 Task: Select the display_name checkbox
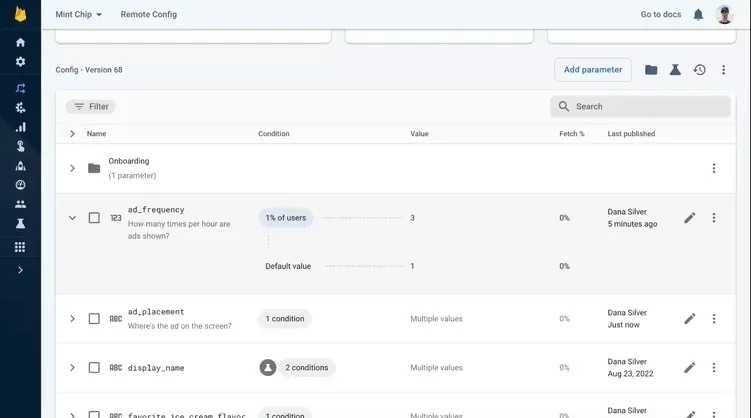coord(94,368)
